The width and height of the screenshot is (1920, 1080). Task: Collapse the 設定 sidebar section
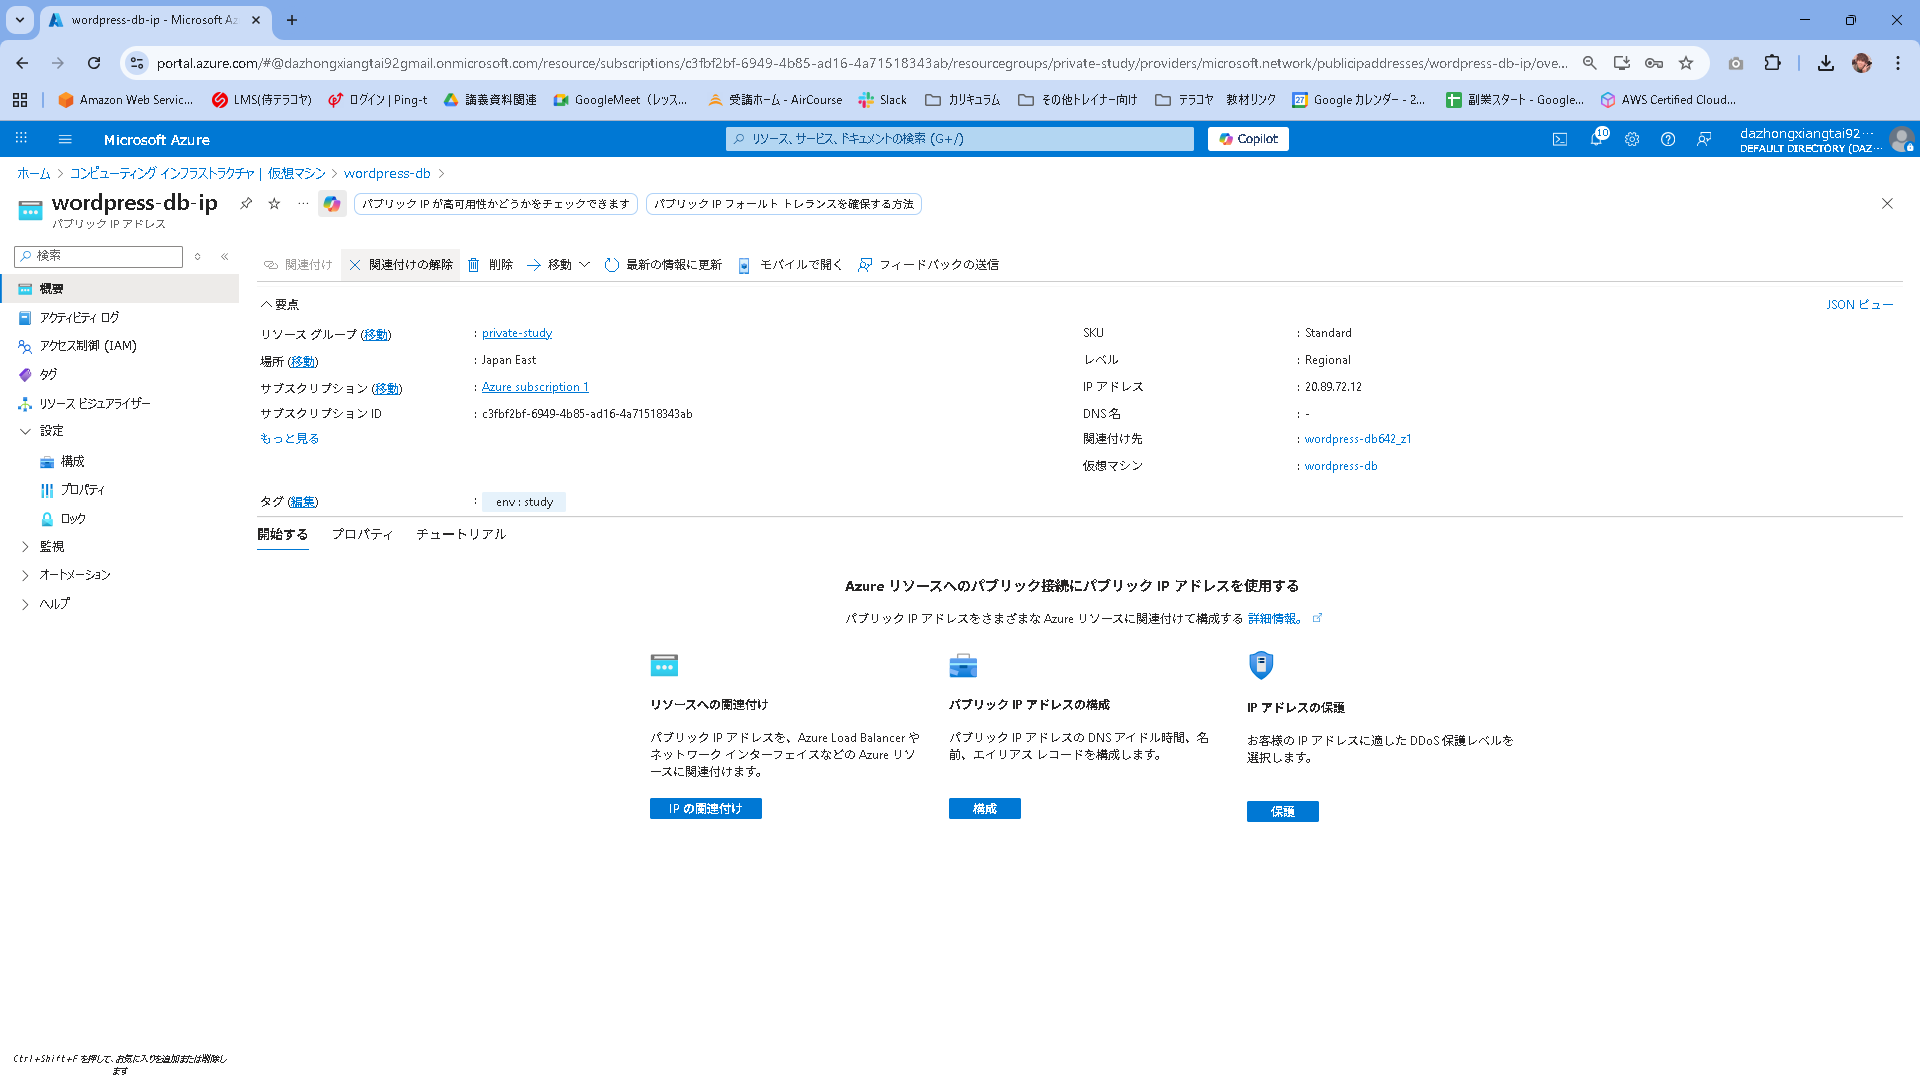tap(26, 431)
